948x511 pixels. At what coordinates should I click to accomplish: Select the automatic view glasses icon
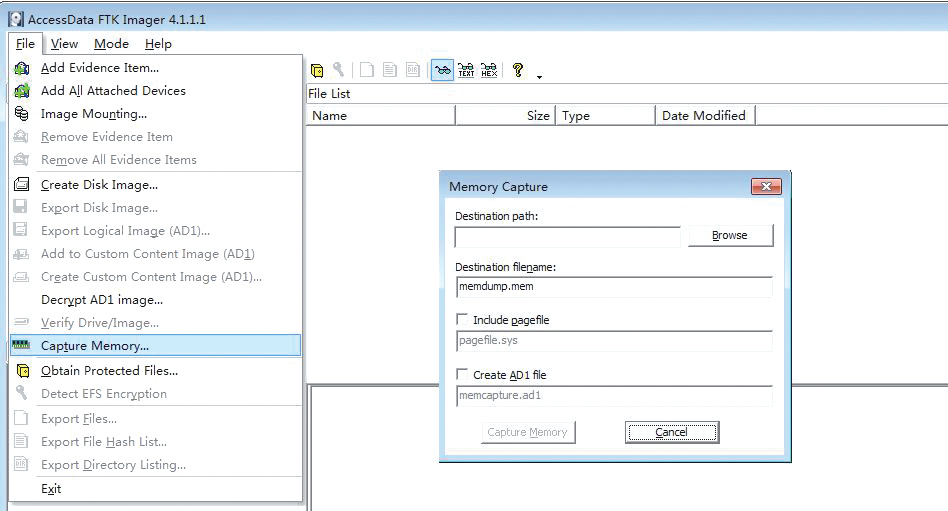click(x=443, y=70)
